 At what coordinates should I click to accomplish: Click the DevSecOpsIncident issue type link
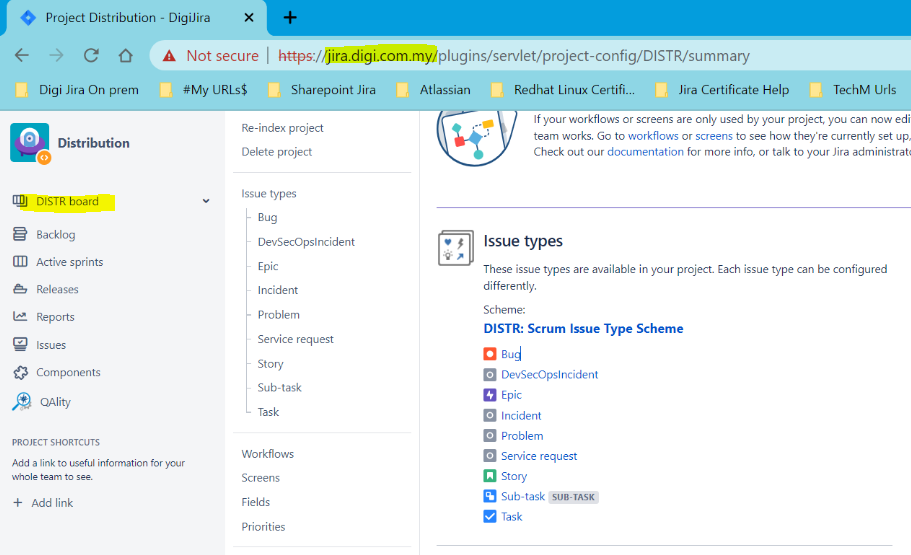click(550, 375)
